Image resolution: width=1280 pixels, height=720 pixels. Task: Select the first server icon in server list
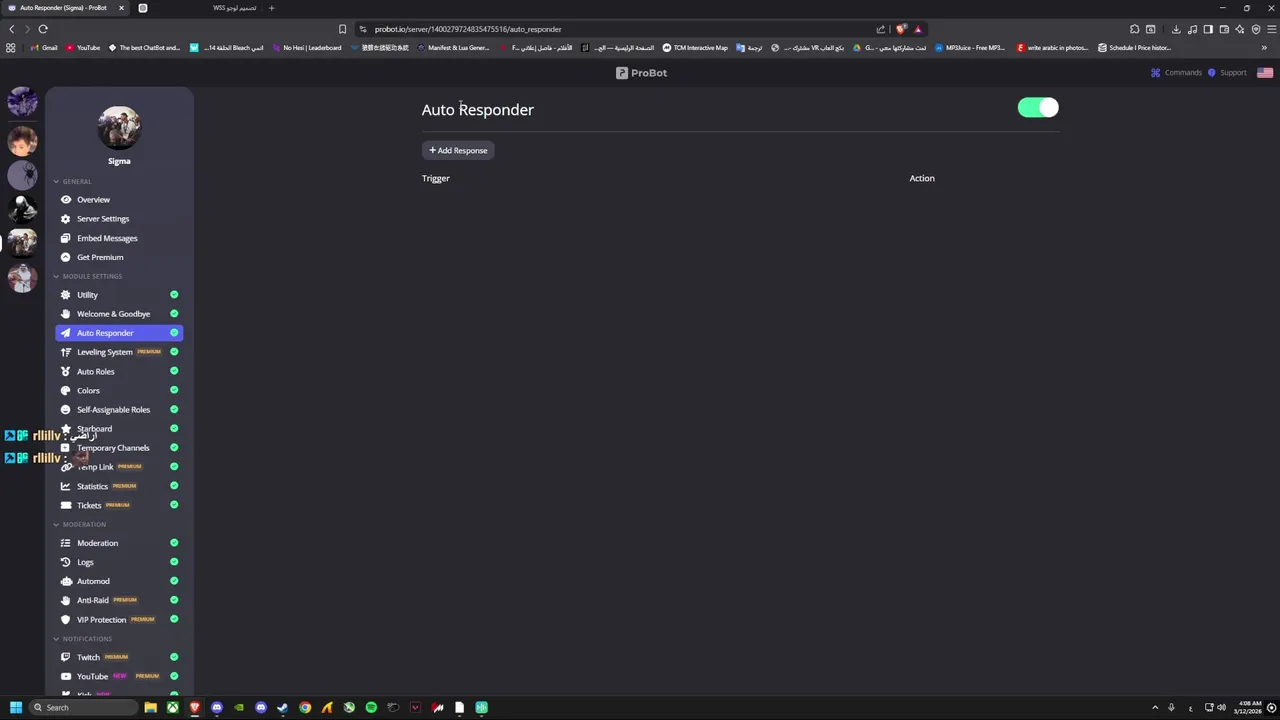tap(22, 101)
